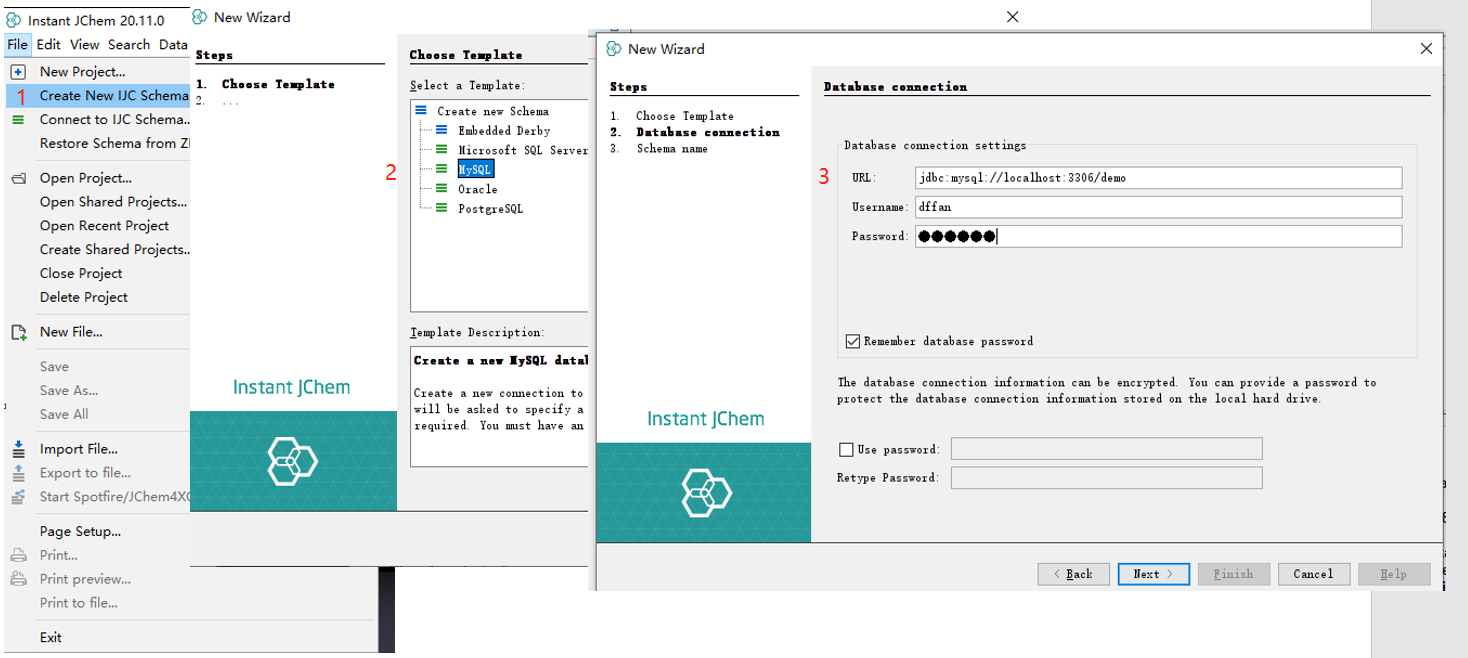1468x658 pixels.
Task: Click the MySQL template icon
Action: click(442, 170)
